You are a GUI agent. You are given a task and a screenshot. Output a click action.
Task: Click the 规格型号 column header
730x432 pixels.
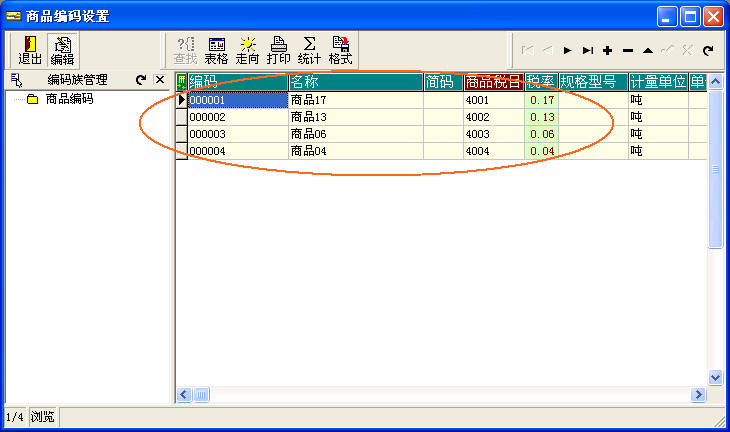pyautogui.click(x=594, y=82)
